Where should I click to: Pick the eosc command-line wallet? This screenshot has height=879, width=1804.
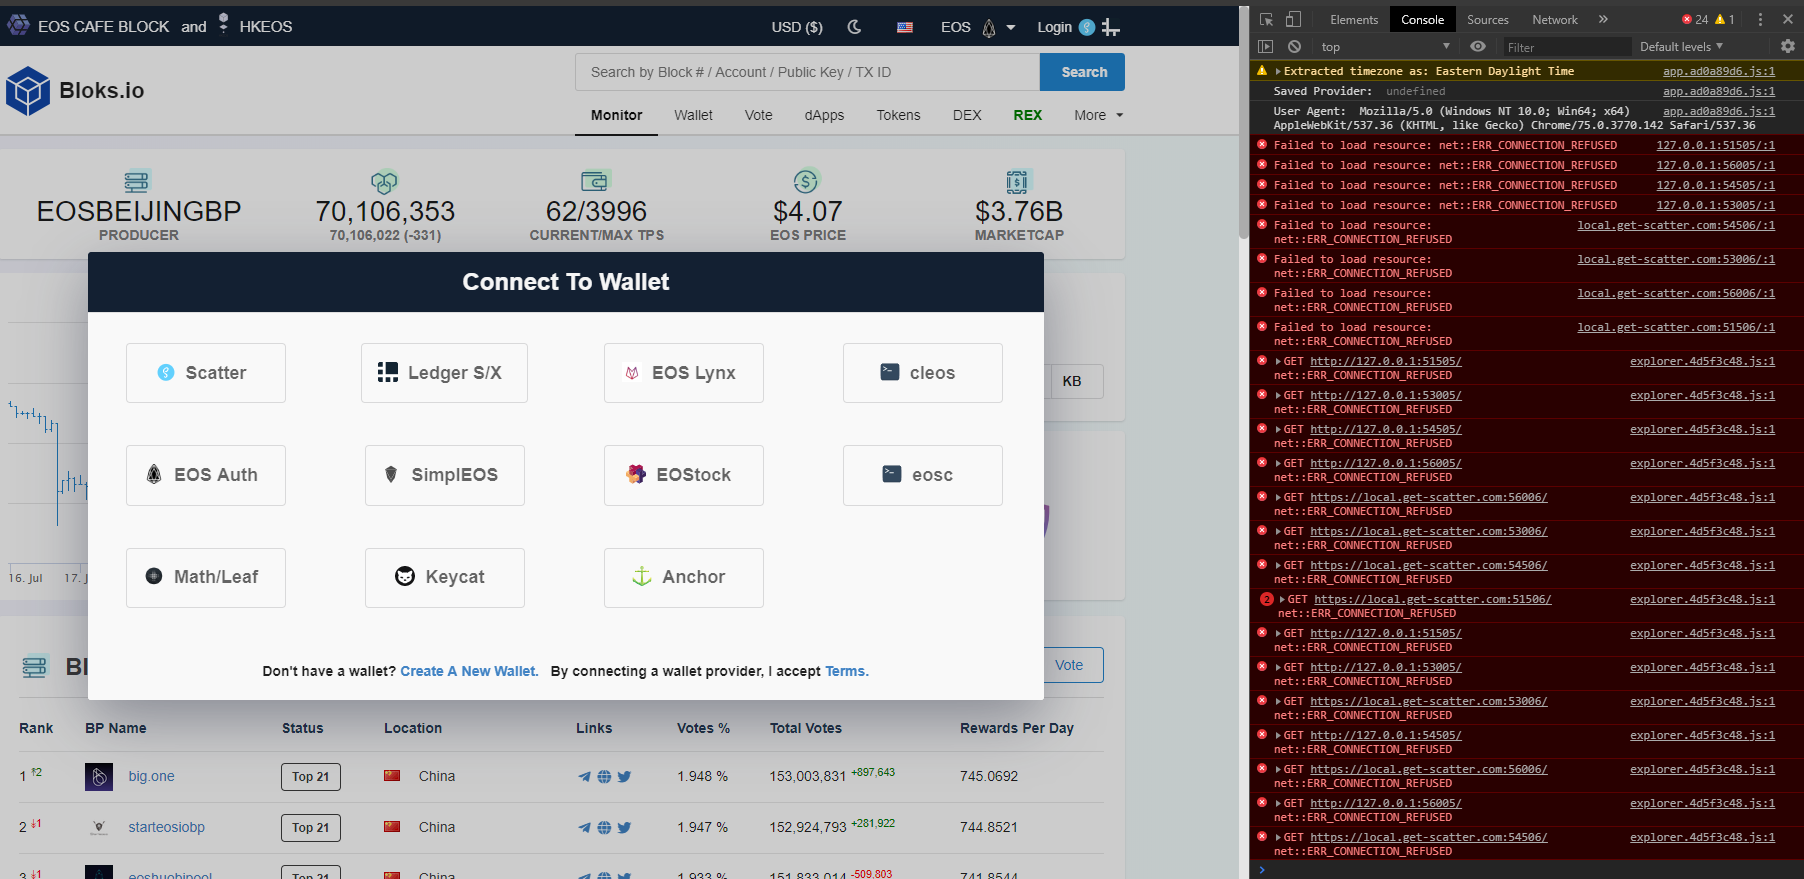click(923, 475)
